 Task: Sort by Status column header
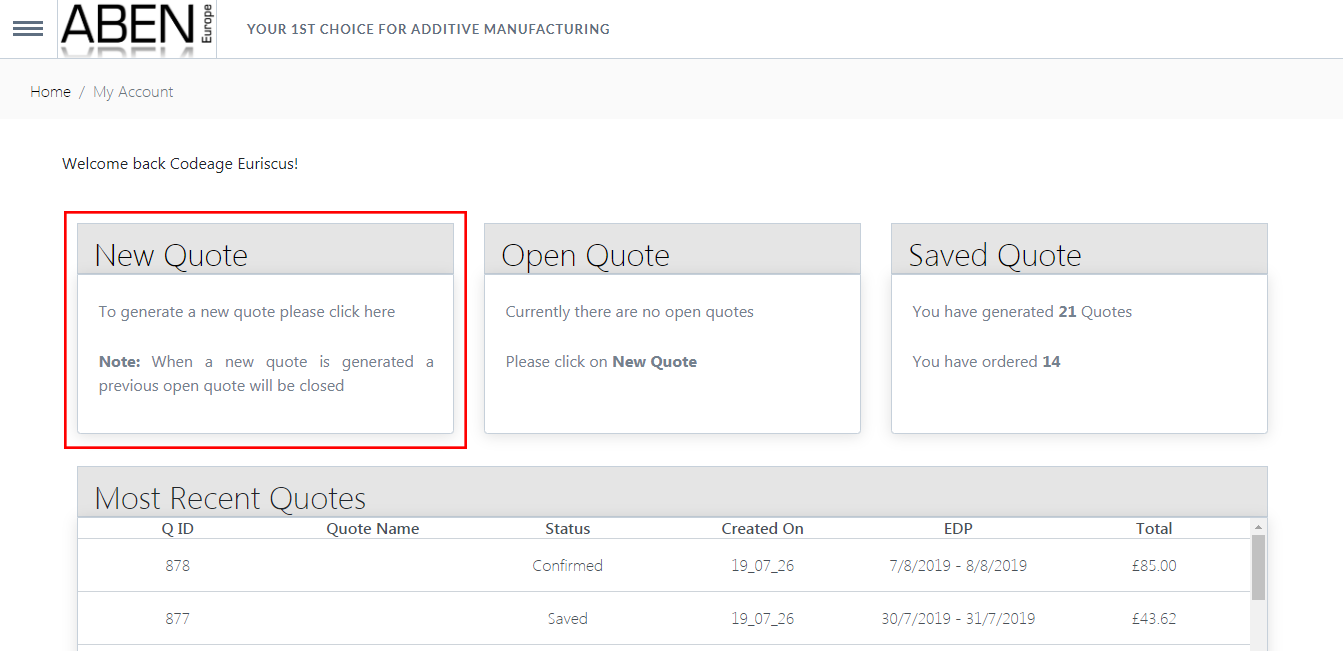567,529
